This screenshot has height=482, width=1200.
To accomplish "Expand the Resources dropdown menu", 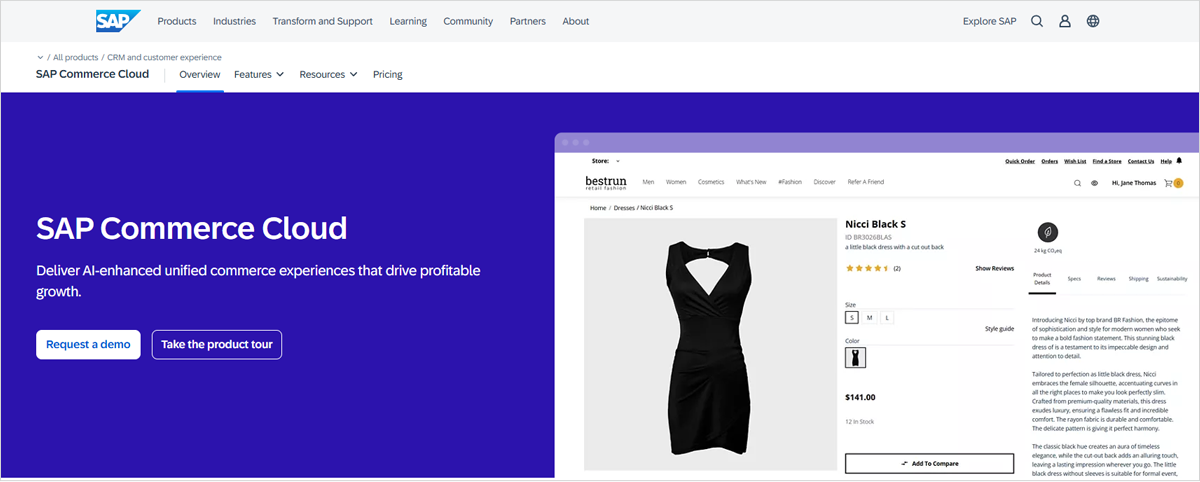I will point(328,74).
